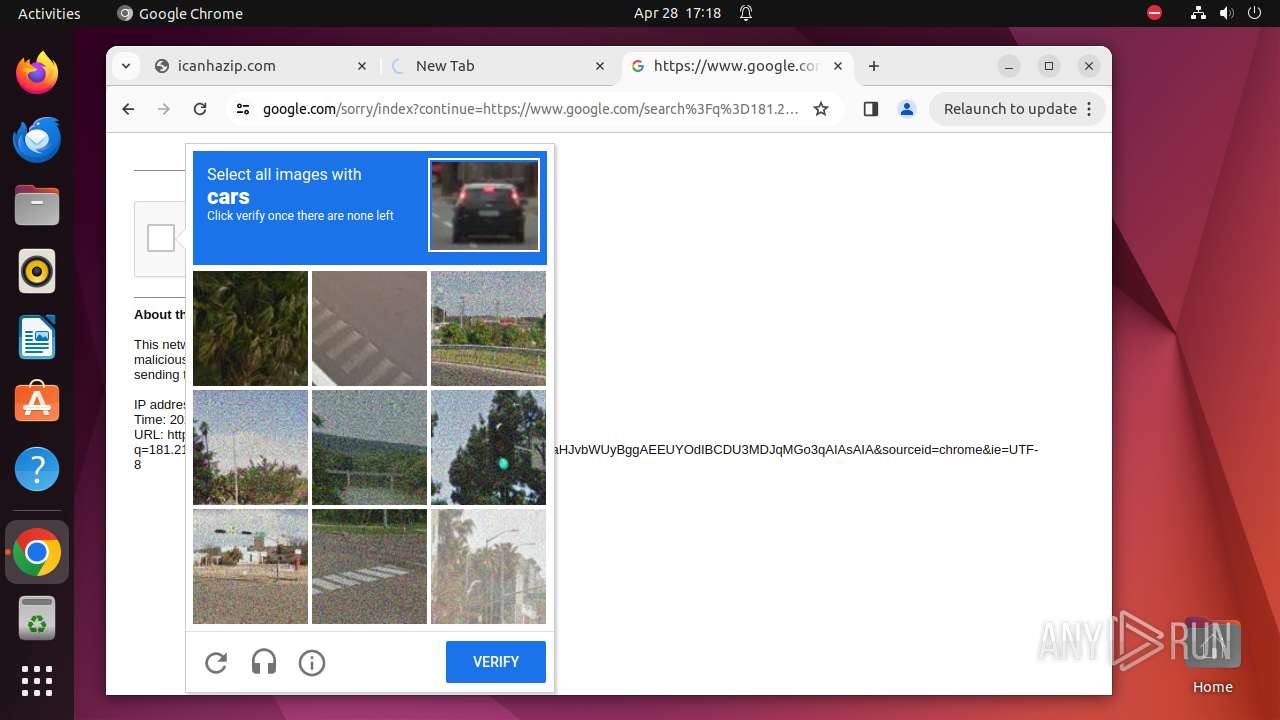1280x720 pixels.
Task: Click Relaunch to update
Action: pos(1018,109)
